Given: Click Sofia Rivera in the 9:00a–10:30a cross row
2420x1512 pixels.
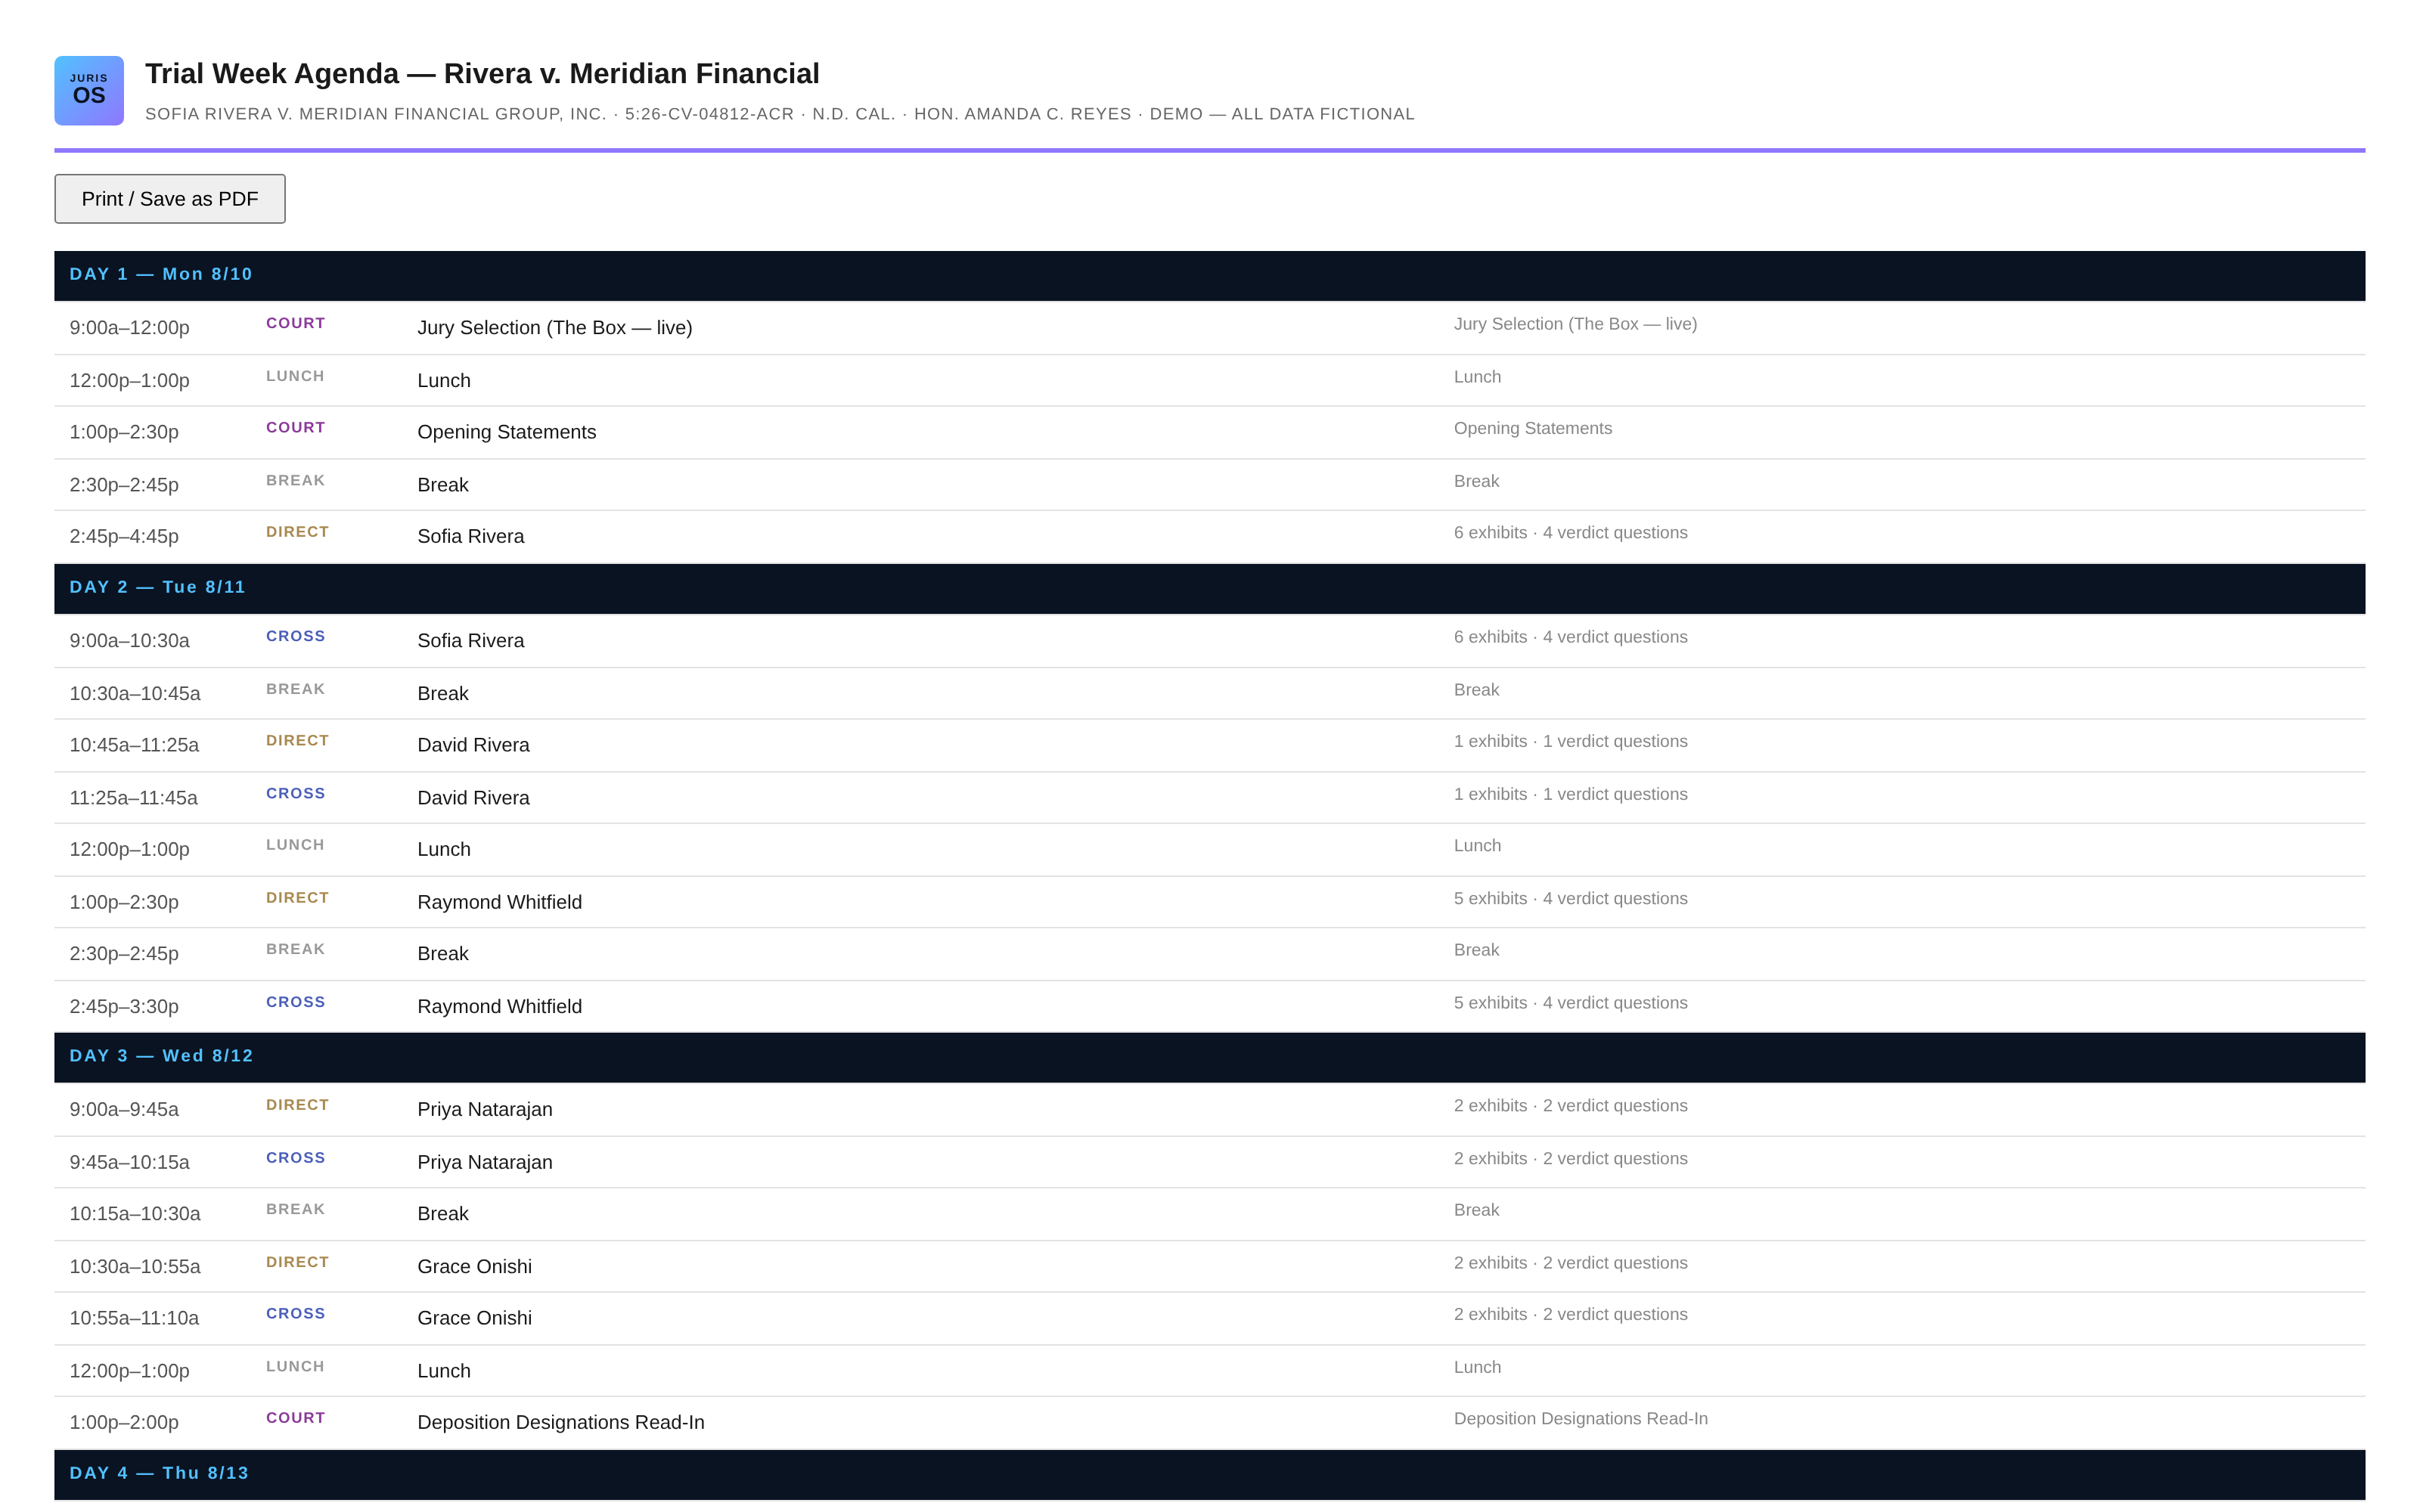Looking at the screenshot, I should pyautogui.click(x=471, y=641).
